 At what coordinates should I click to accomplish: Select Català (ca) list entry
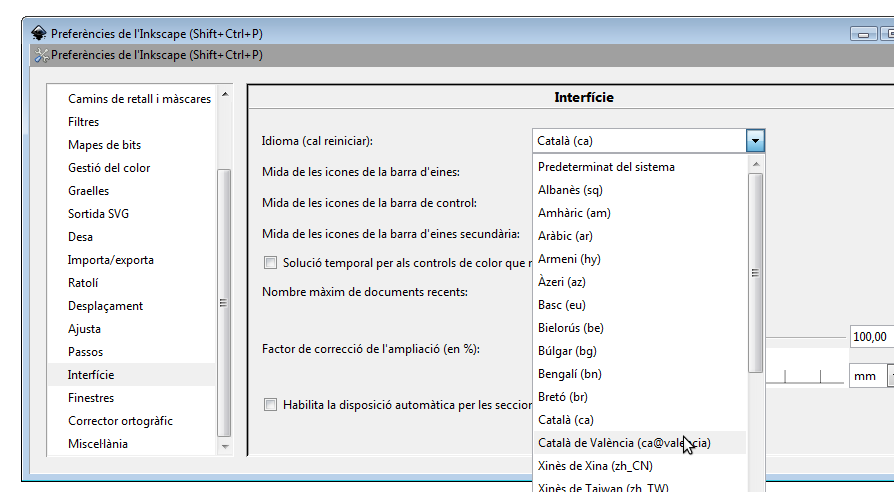click(640, 420)
